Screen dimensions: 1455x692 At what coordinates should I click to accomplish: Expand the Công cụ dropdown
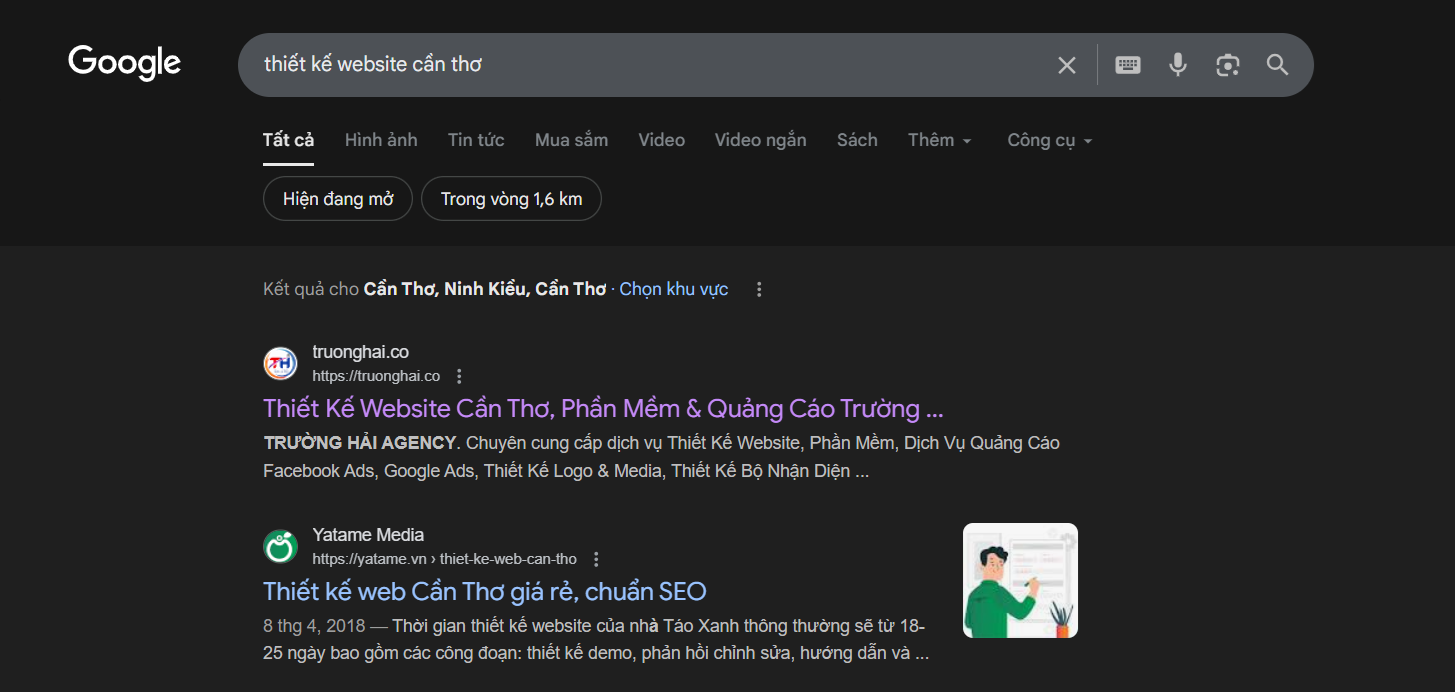[1050, 140]
